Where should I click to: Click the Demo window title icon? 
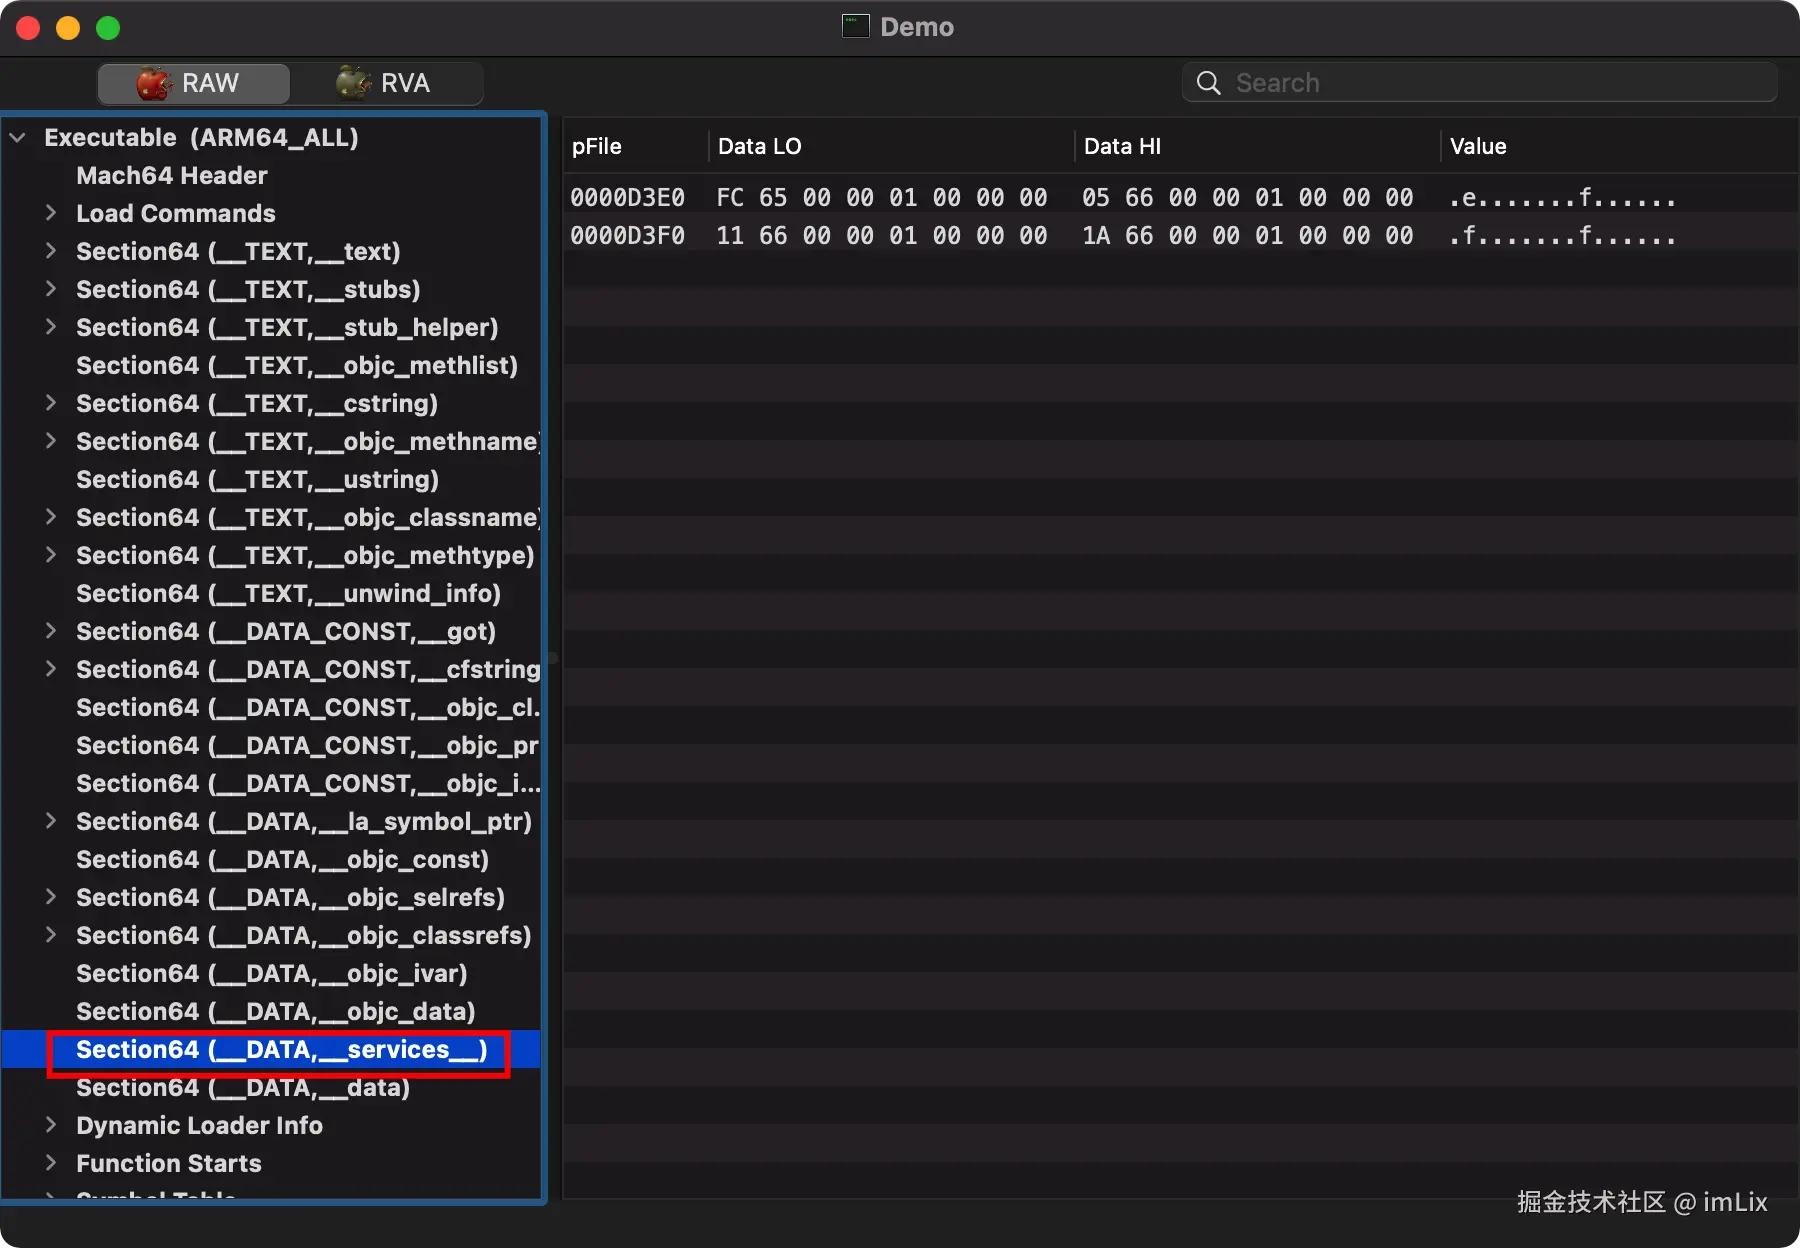[x=855, y=26]
